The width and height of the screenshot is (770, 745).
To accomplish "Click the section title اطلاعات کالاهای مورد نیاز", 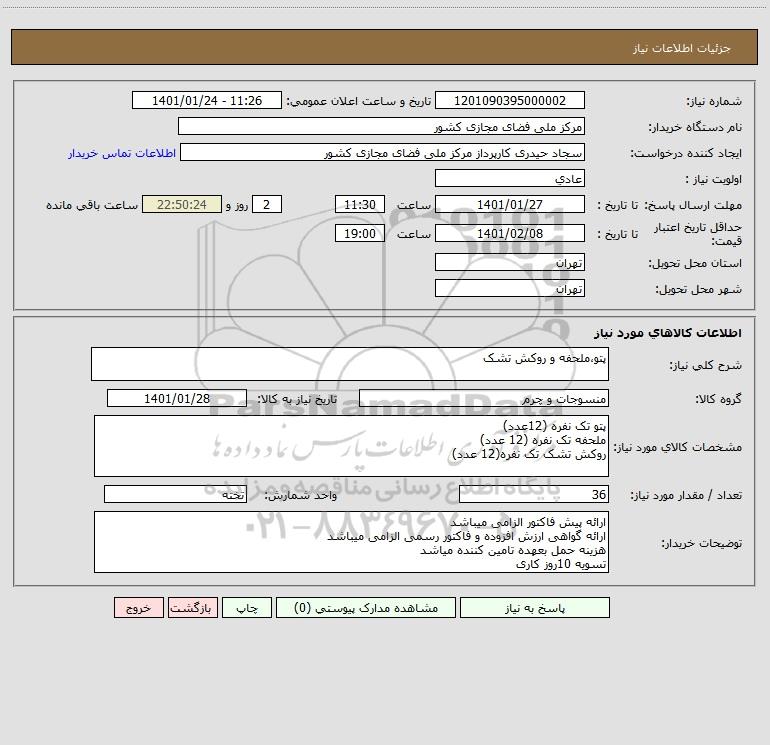I will coord(668,333).
